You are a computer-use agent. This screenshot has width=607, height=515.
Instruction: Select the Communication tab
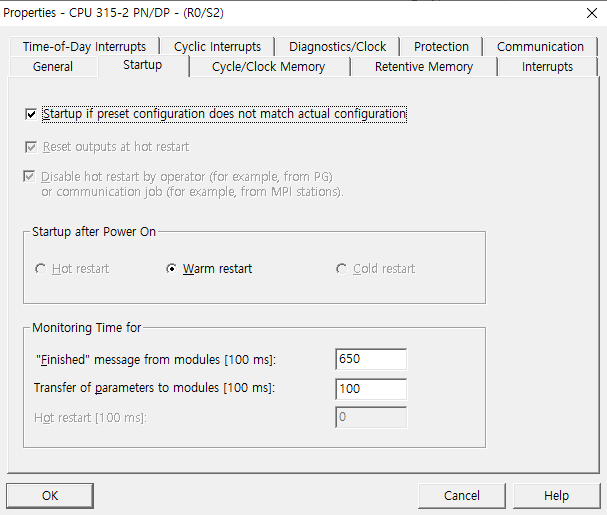540,46
